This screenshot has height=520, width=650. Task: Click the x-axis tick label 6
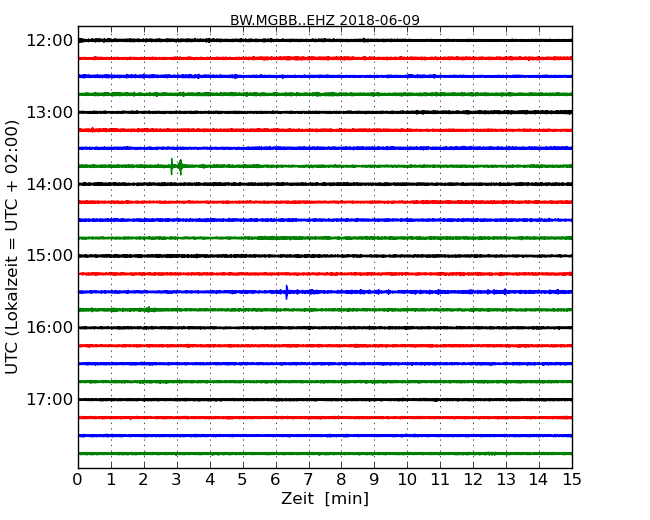275,480
